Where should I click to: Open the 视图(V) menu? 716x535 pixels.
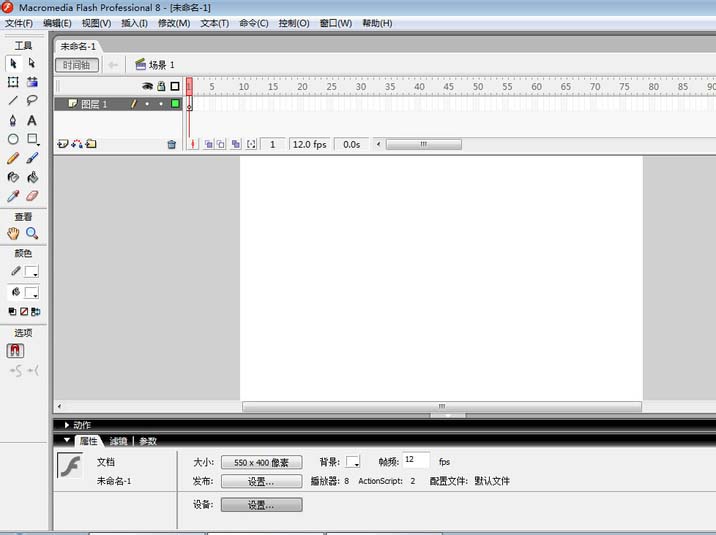pyautogui.click(x=96, y=23)
